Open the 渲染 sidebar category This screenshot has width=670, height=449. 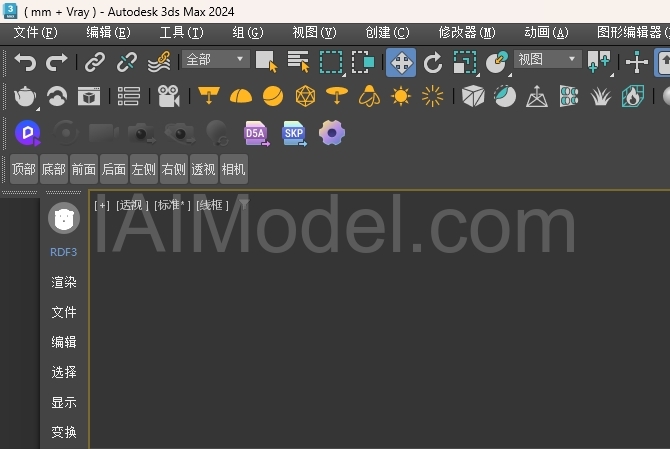click(64, 282)
